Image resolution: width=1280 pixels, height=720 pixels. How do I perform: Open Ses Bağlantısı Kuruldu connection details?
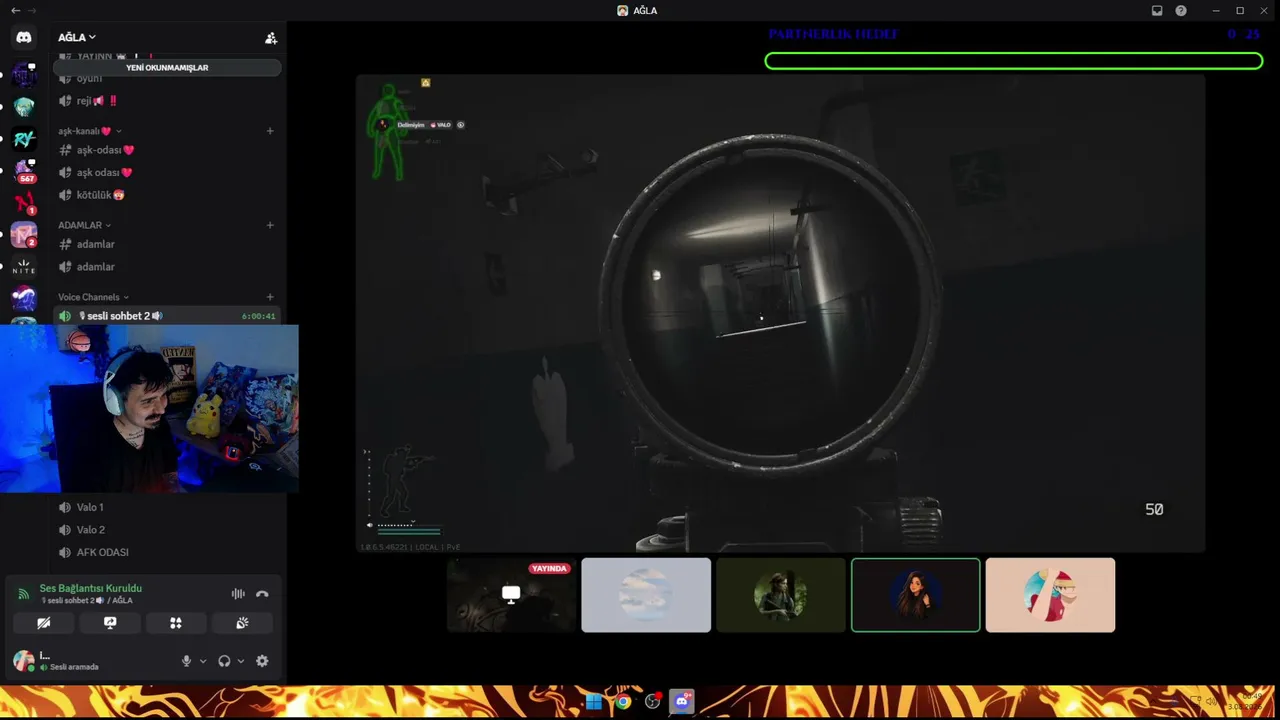(x=91, y=588)
